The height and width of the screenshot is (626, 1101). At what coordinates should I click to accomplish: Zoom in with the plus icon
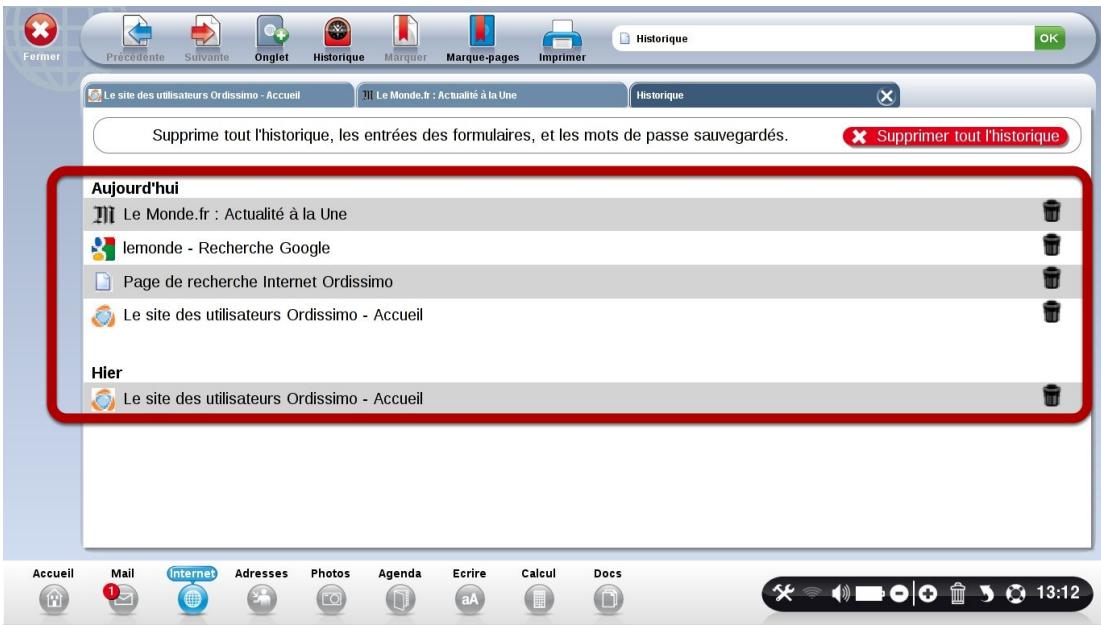pyautogui.click(x=928, y=594)
